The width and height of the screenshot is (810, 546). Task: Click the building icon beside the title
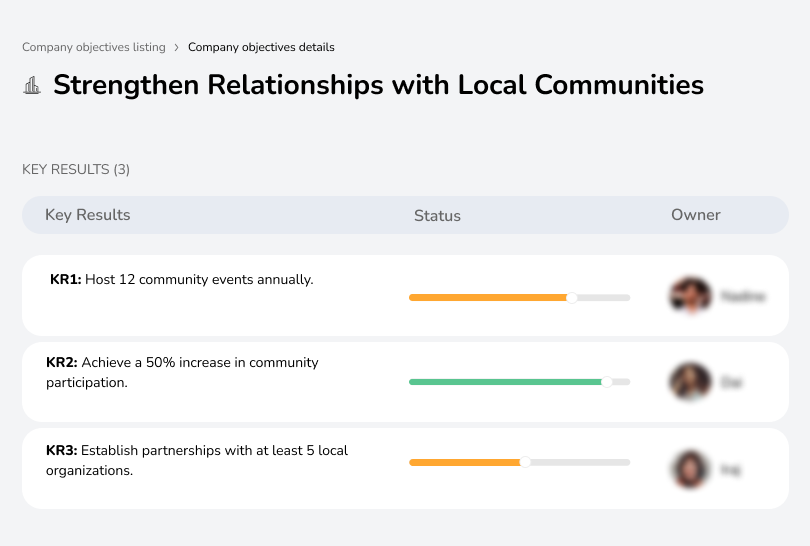pos(32,85)
